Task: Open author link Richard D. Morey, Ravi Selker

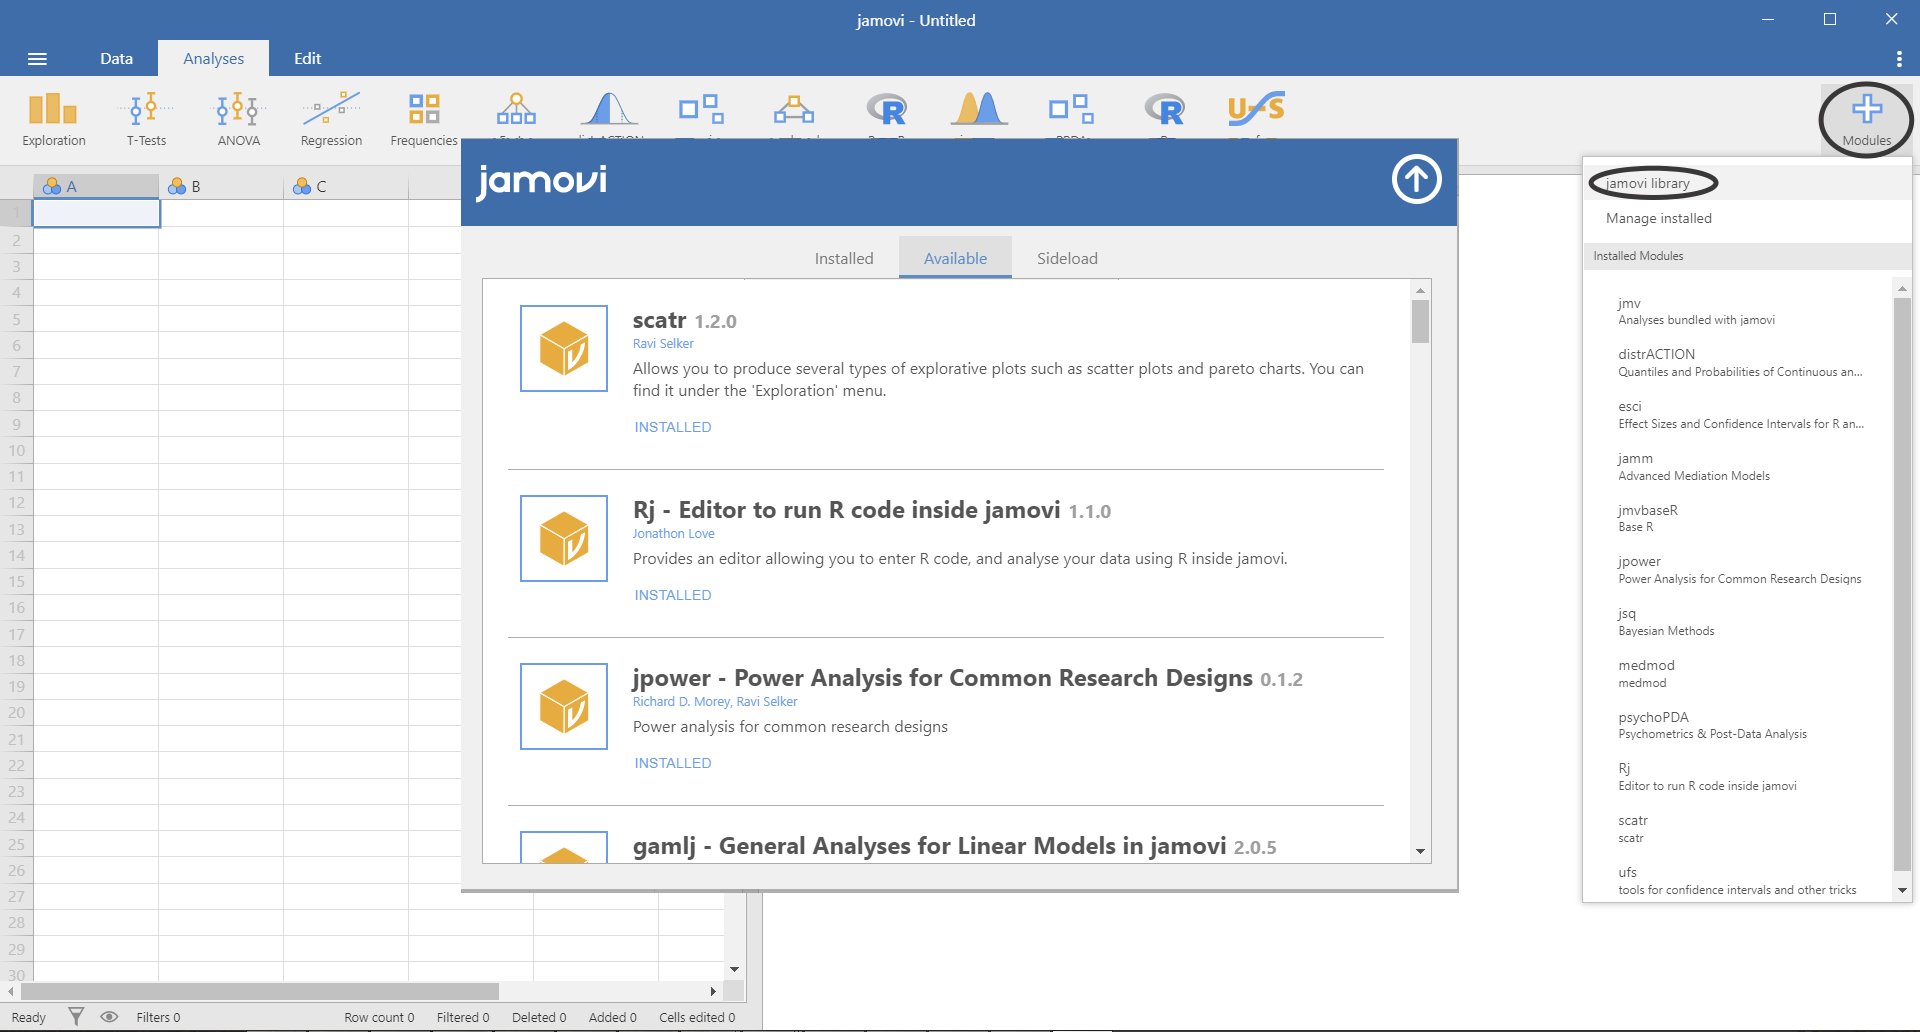Action: click(715, 702)
